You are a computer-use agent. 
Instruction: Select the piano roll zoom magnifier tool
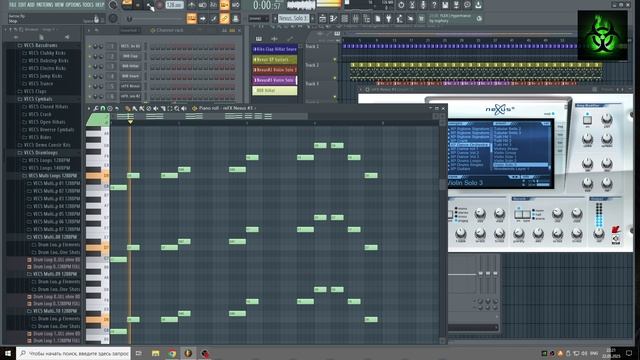coord(177,109)
